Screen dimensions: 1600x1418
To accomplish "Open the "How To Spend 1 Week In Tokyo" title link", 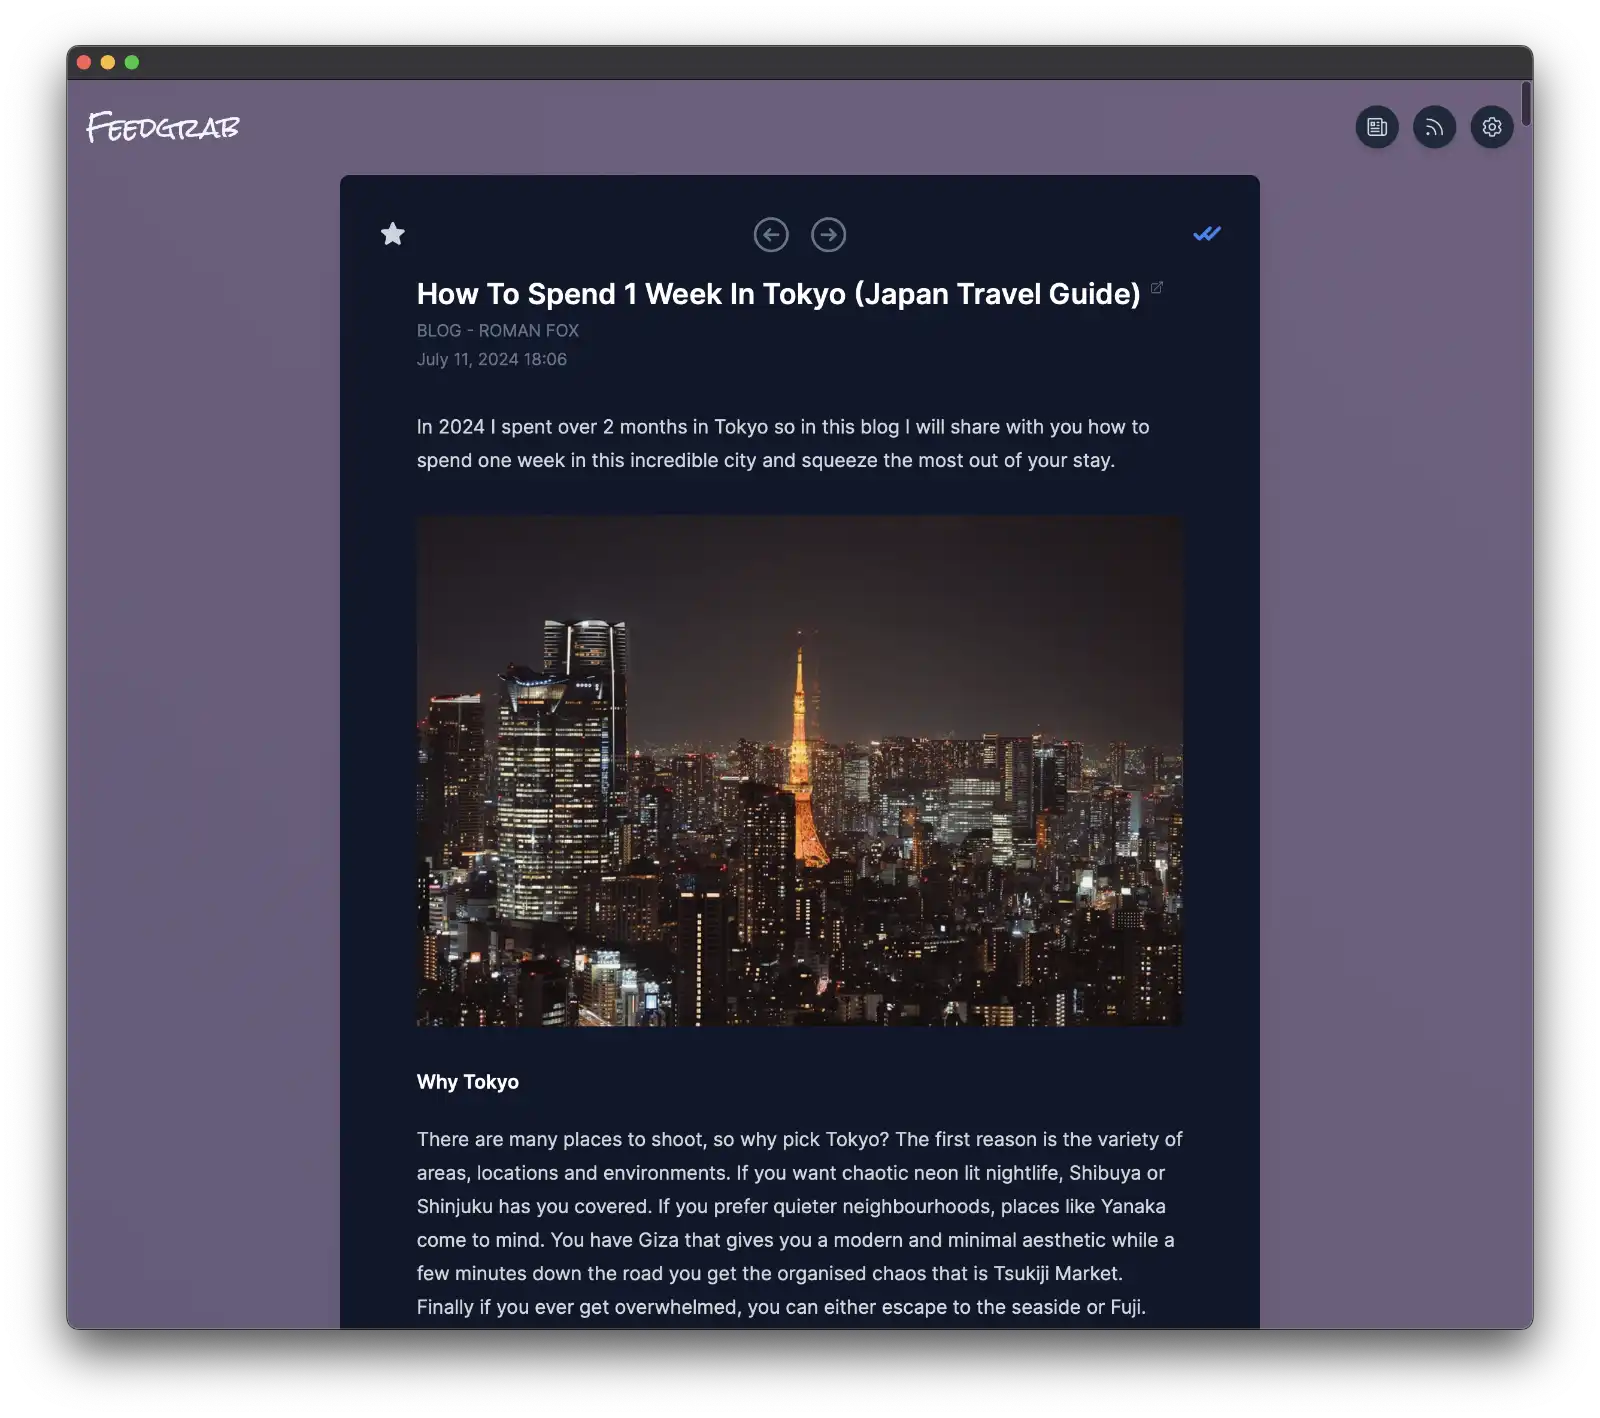I will [778, 293].
